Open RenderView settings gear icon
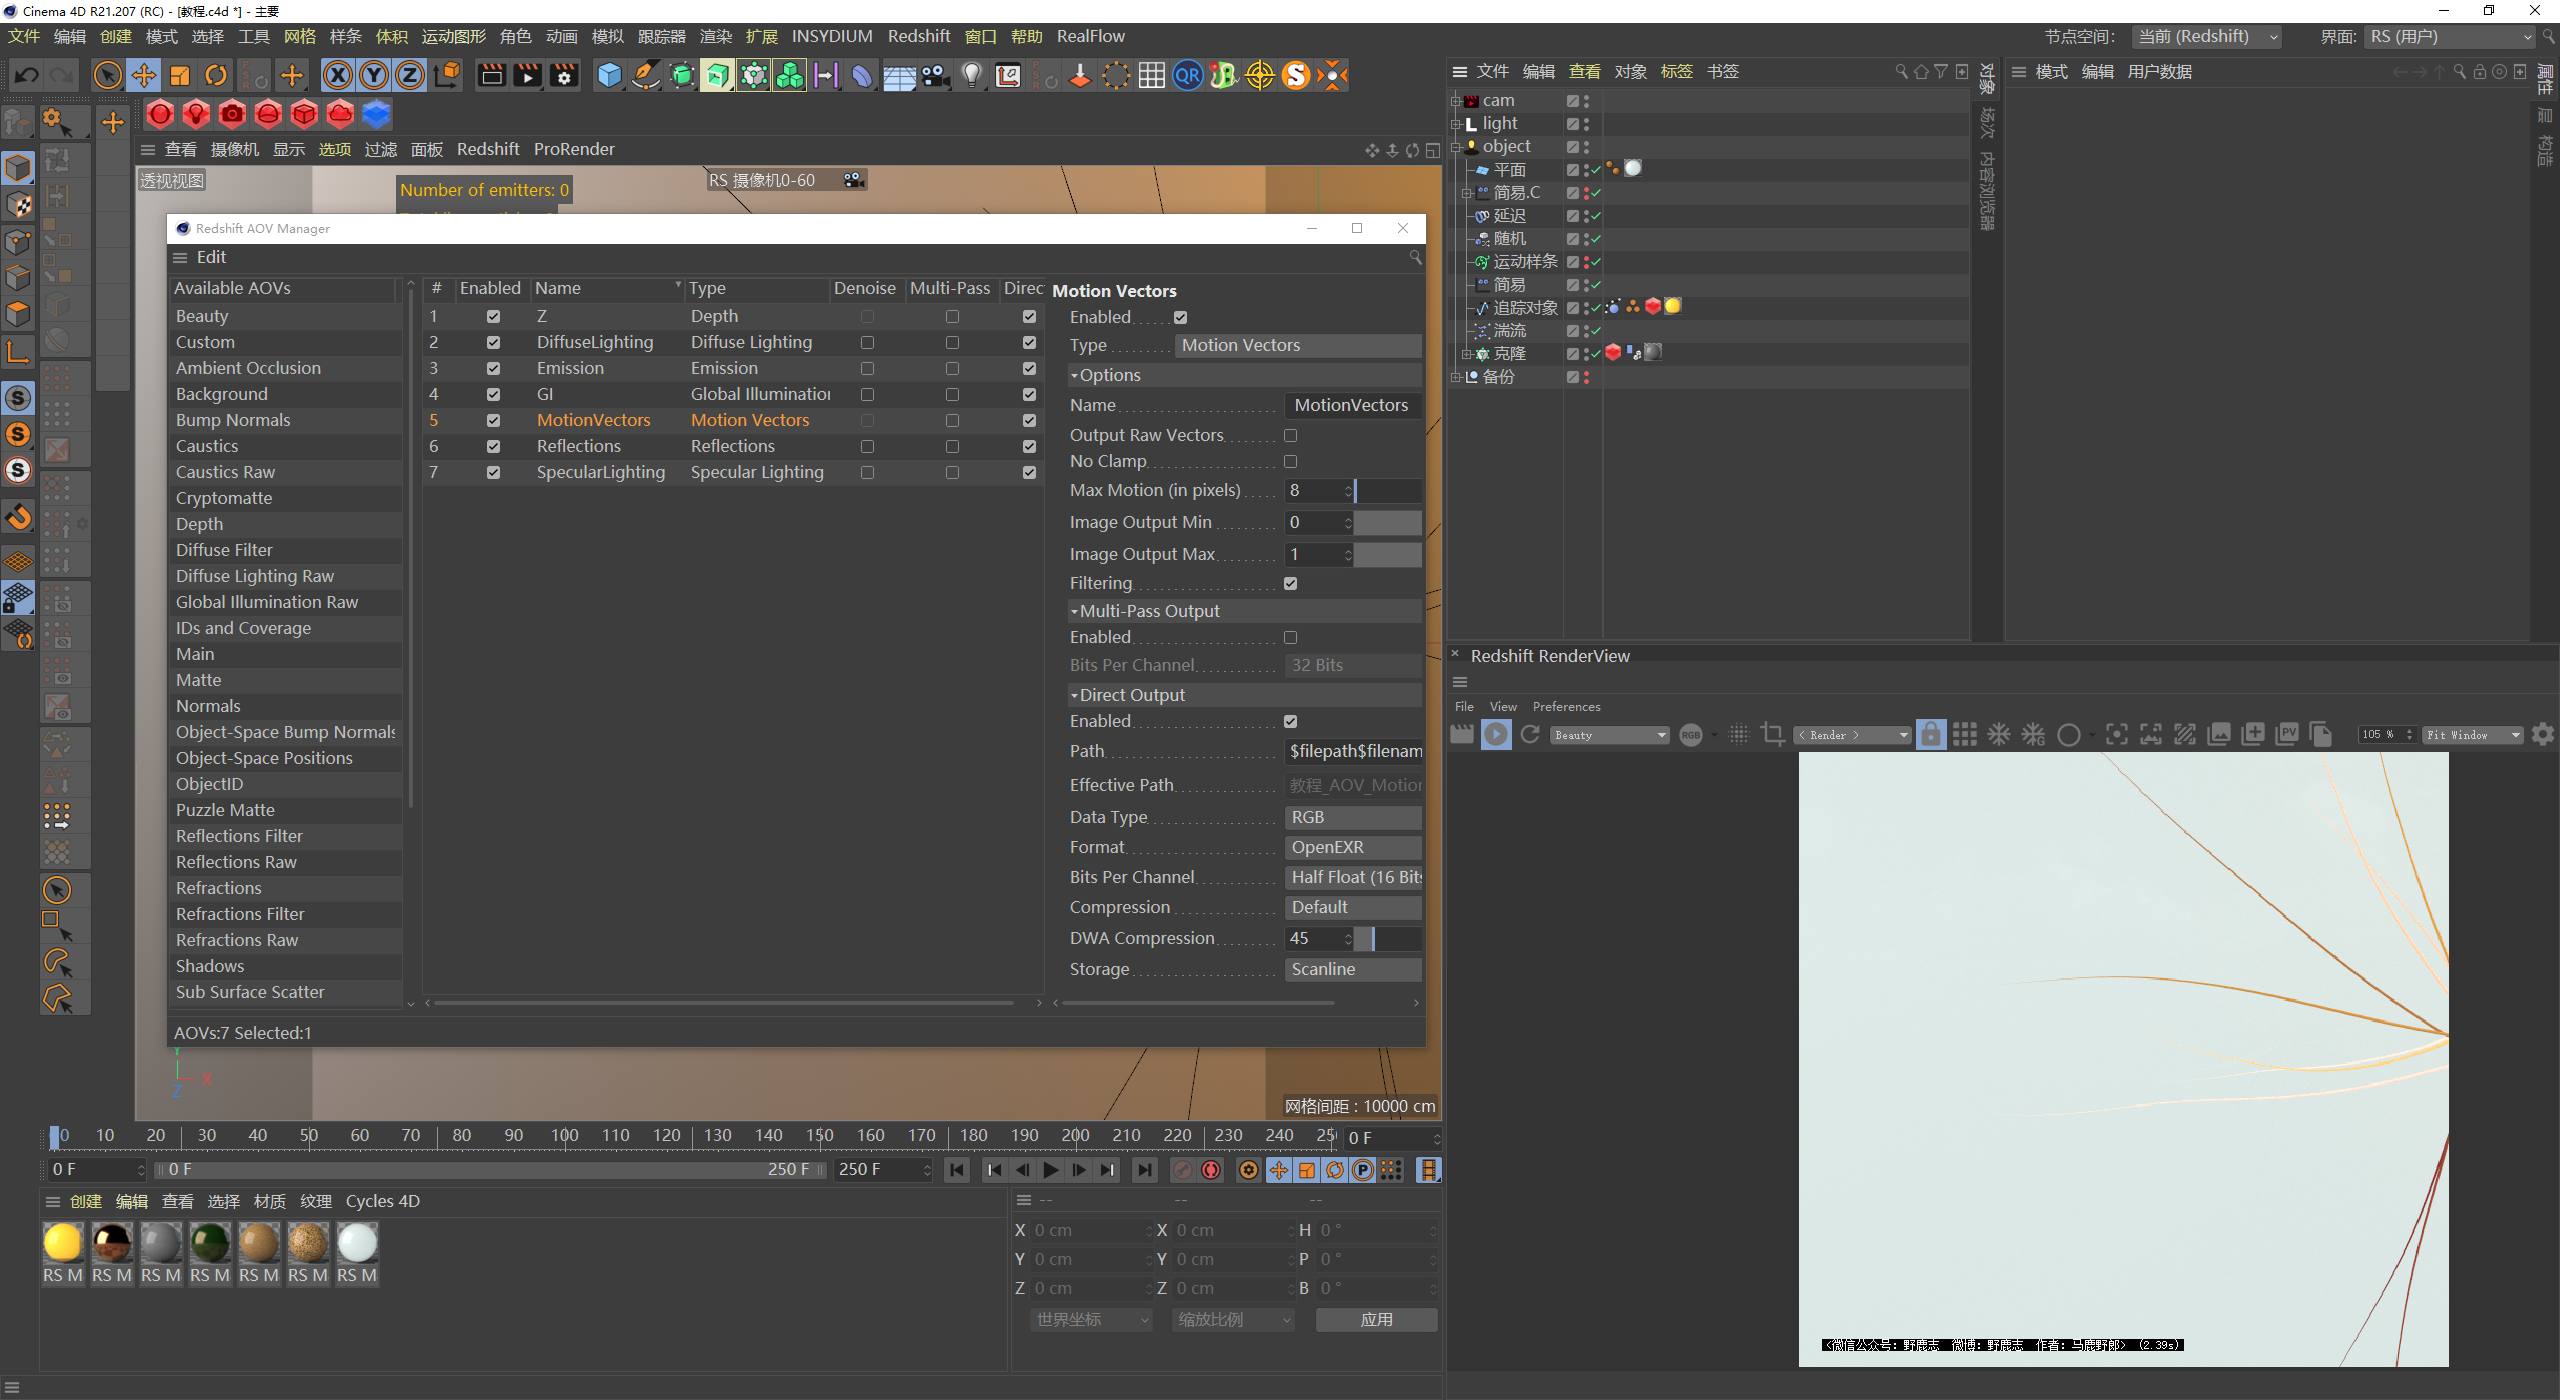Screen dimensions: 2560x1400 point(2542,735)
